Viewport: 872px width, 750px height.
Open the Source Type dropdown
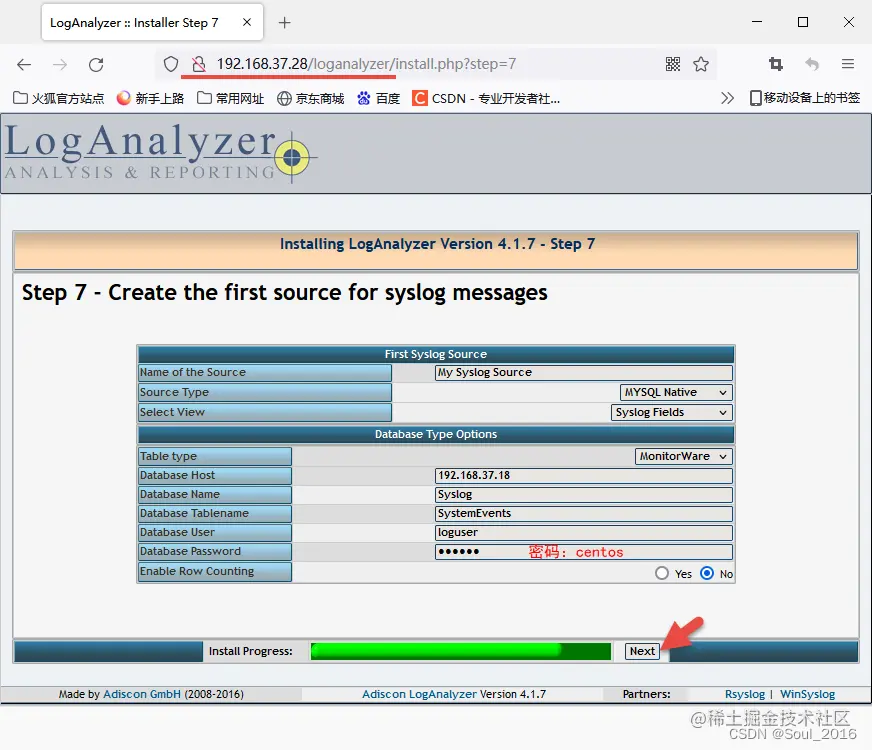pyautogui.click(x=676, y=393)
